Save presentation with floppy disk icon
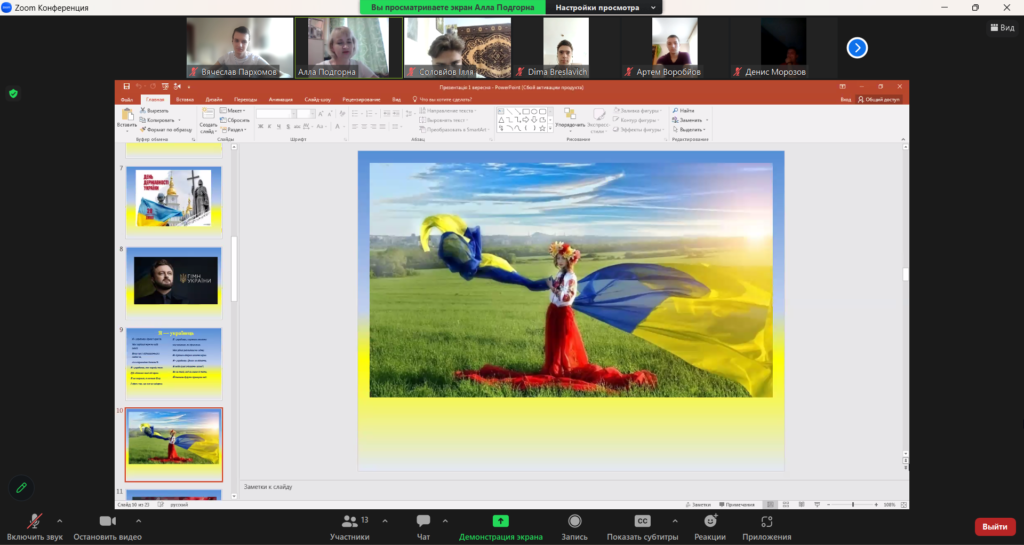1024x545 pixels. point(127,86)
